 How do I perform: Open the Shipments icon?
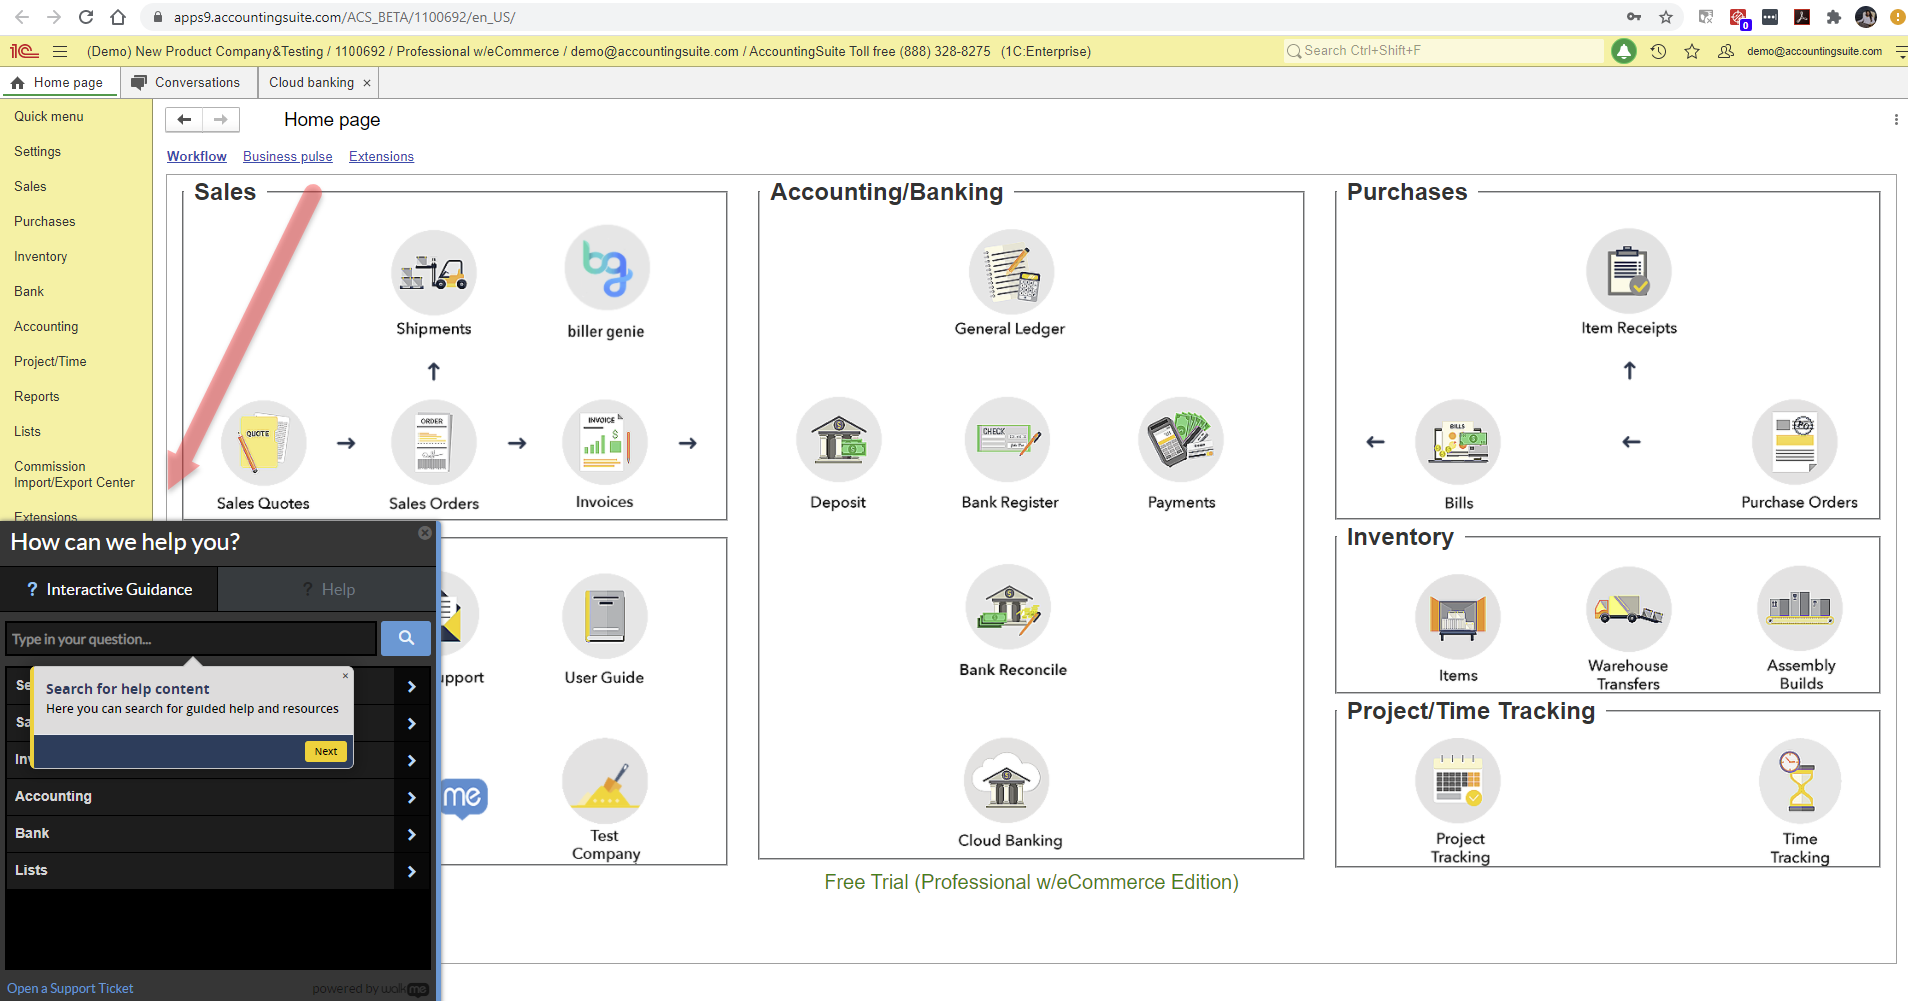[x=433, y=272]
